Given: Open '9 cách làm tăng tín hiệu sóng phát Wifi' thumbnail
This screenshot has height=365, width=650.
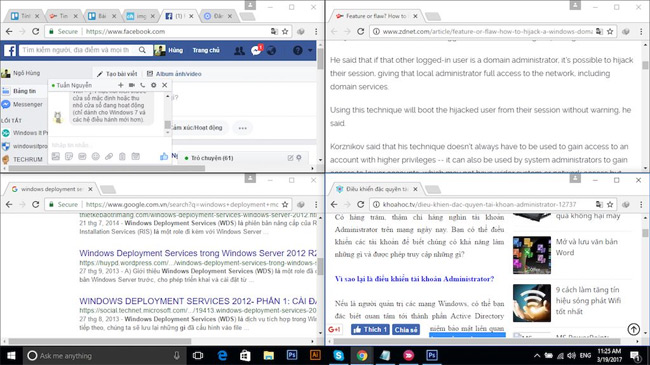Looking at the screenshot, I should pos(532,303).
